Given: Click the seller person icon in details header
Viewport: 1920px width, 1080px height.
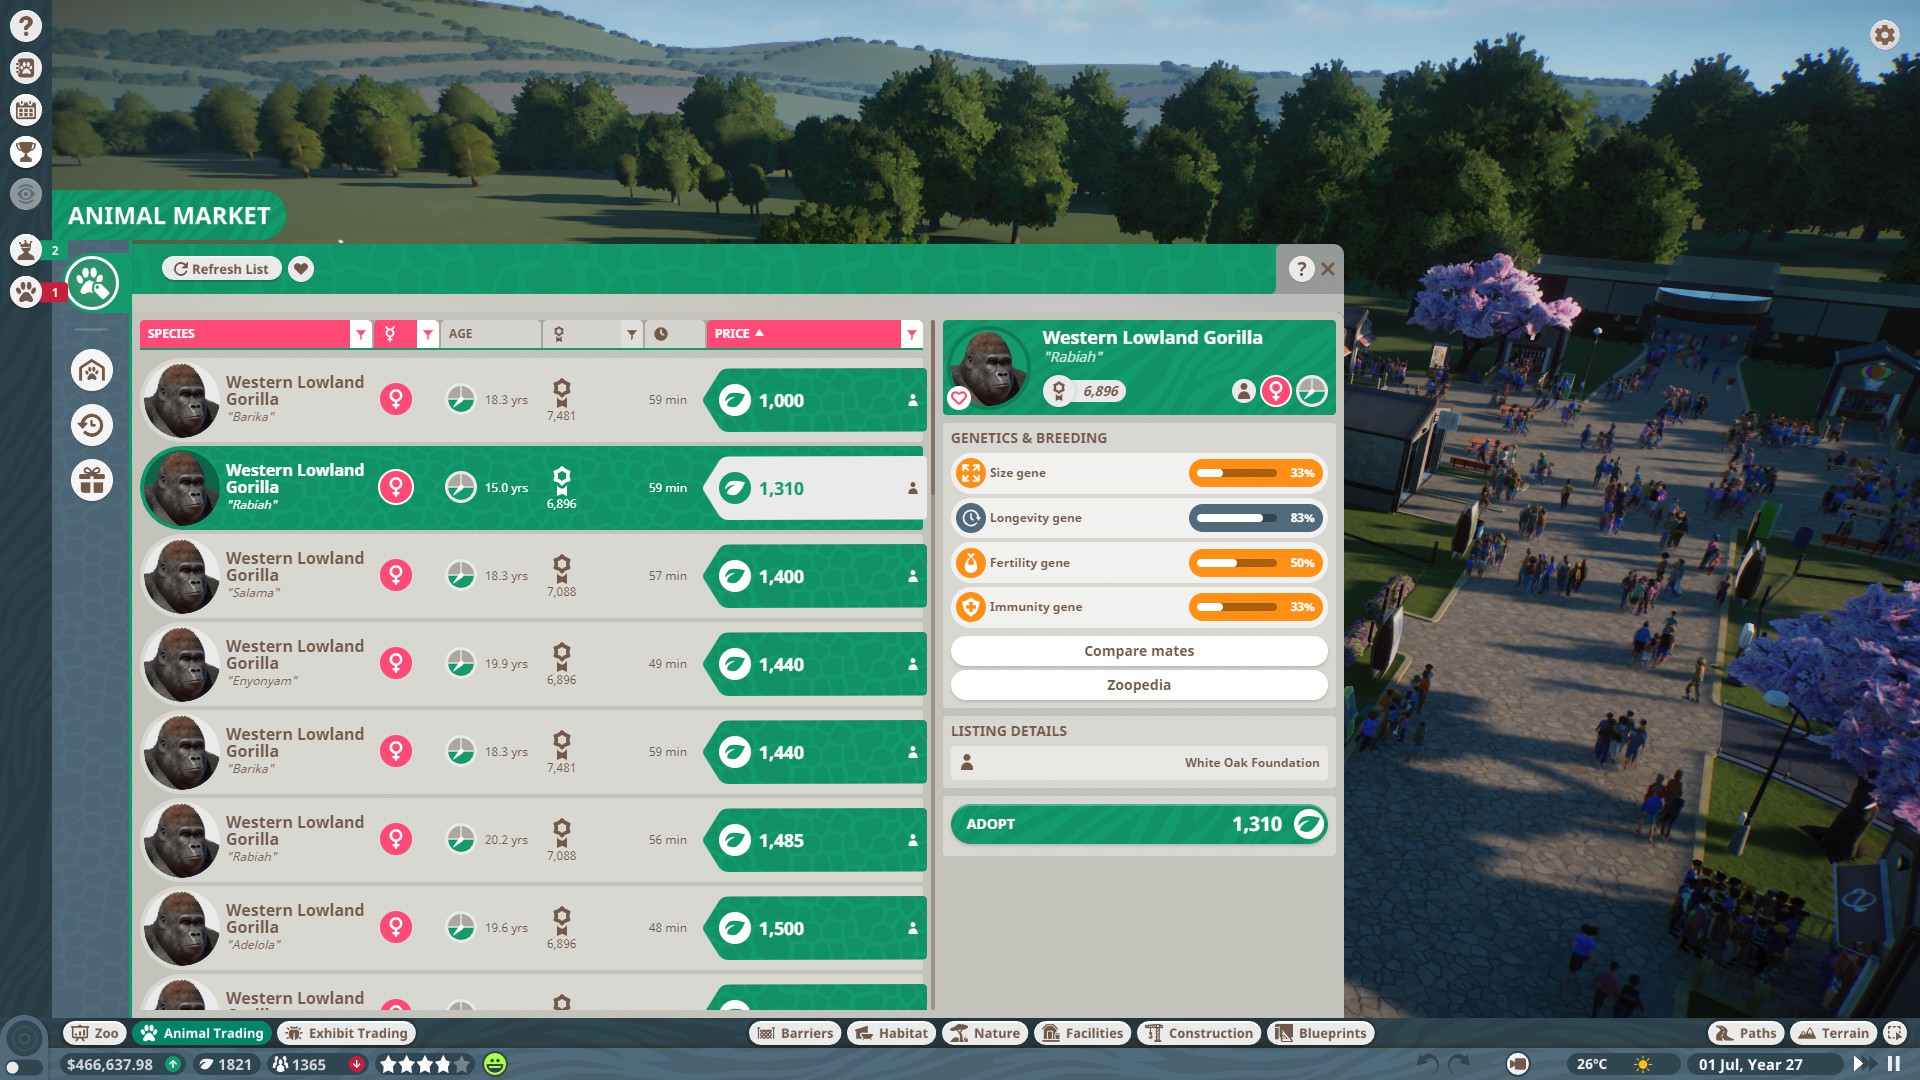Looking at the screenshot, I should (1243, 391).
